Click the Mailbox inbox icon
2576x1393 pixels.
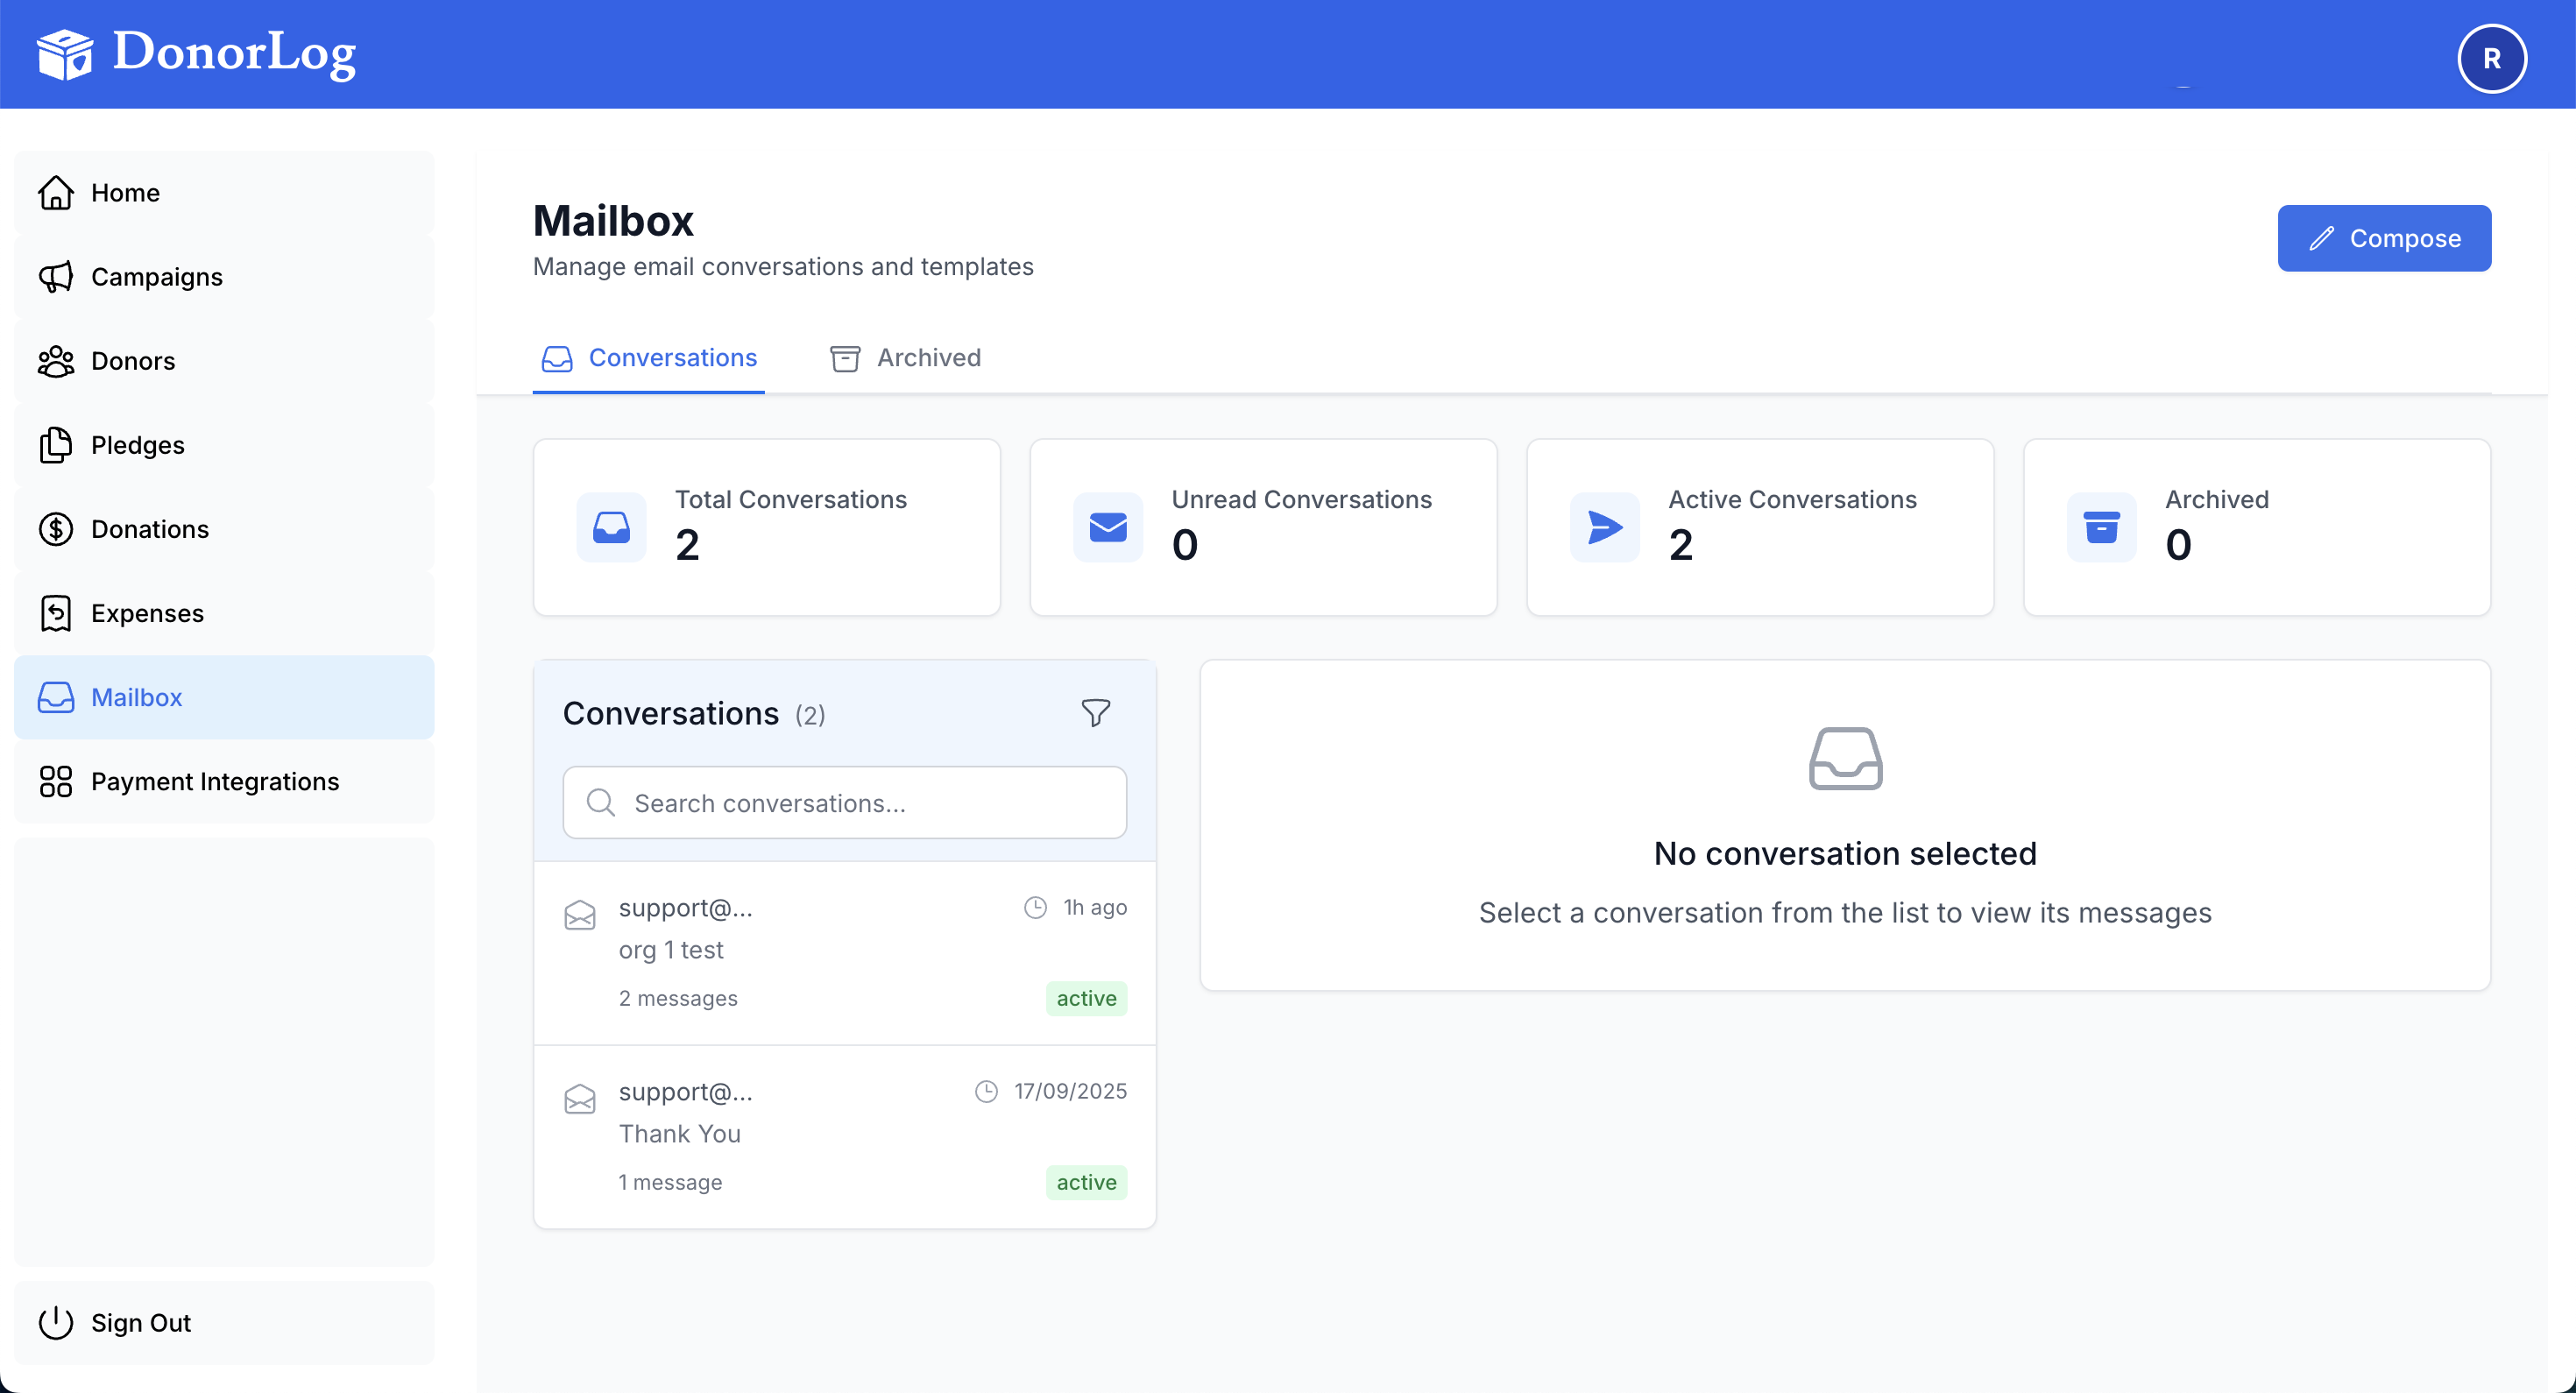[56, 697]
